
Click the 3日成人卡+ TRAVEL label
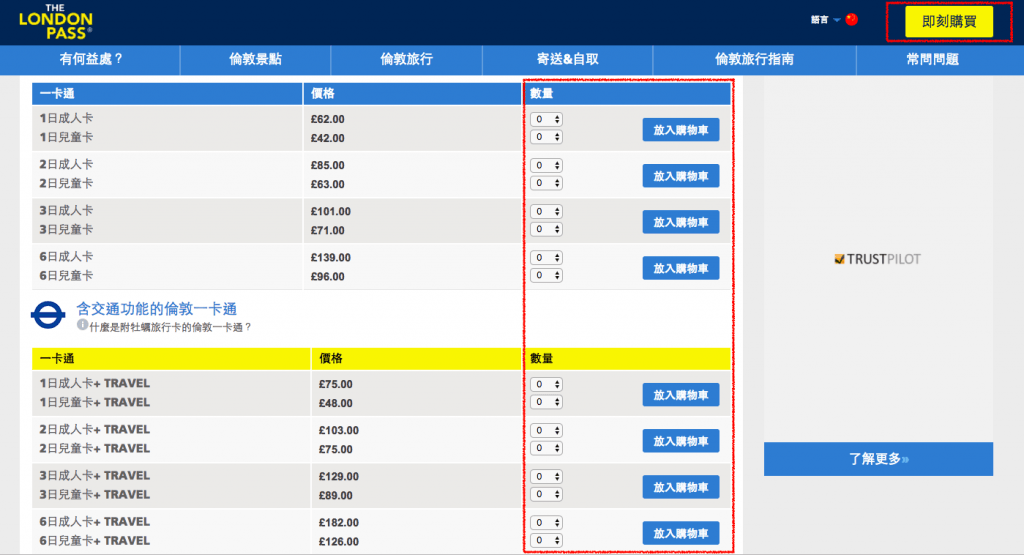click(x=95, y=475)
